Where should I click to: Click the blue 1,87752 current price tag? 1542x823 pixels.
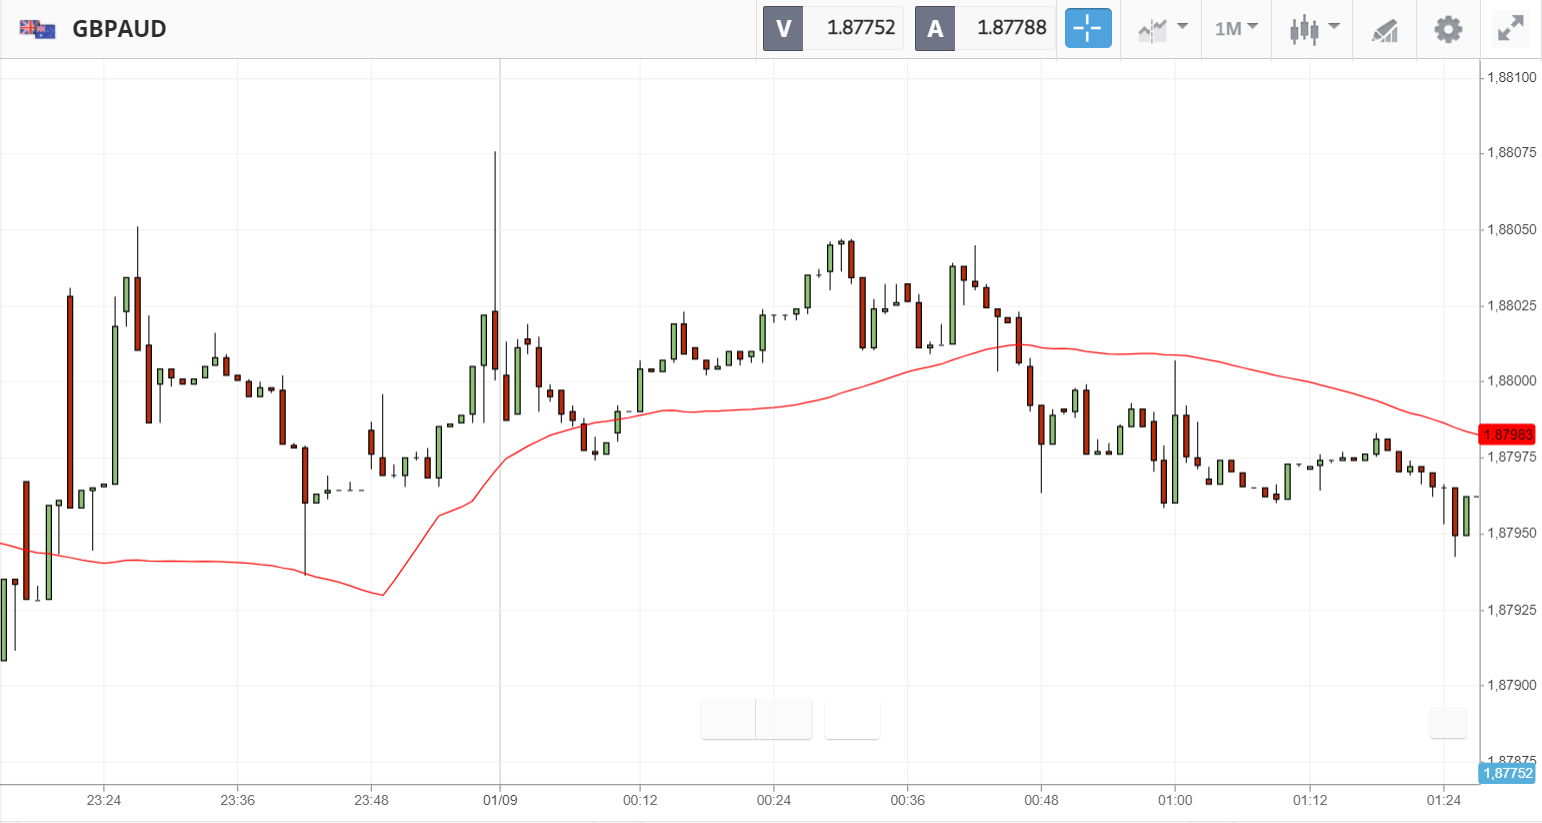1507,773
